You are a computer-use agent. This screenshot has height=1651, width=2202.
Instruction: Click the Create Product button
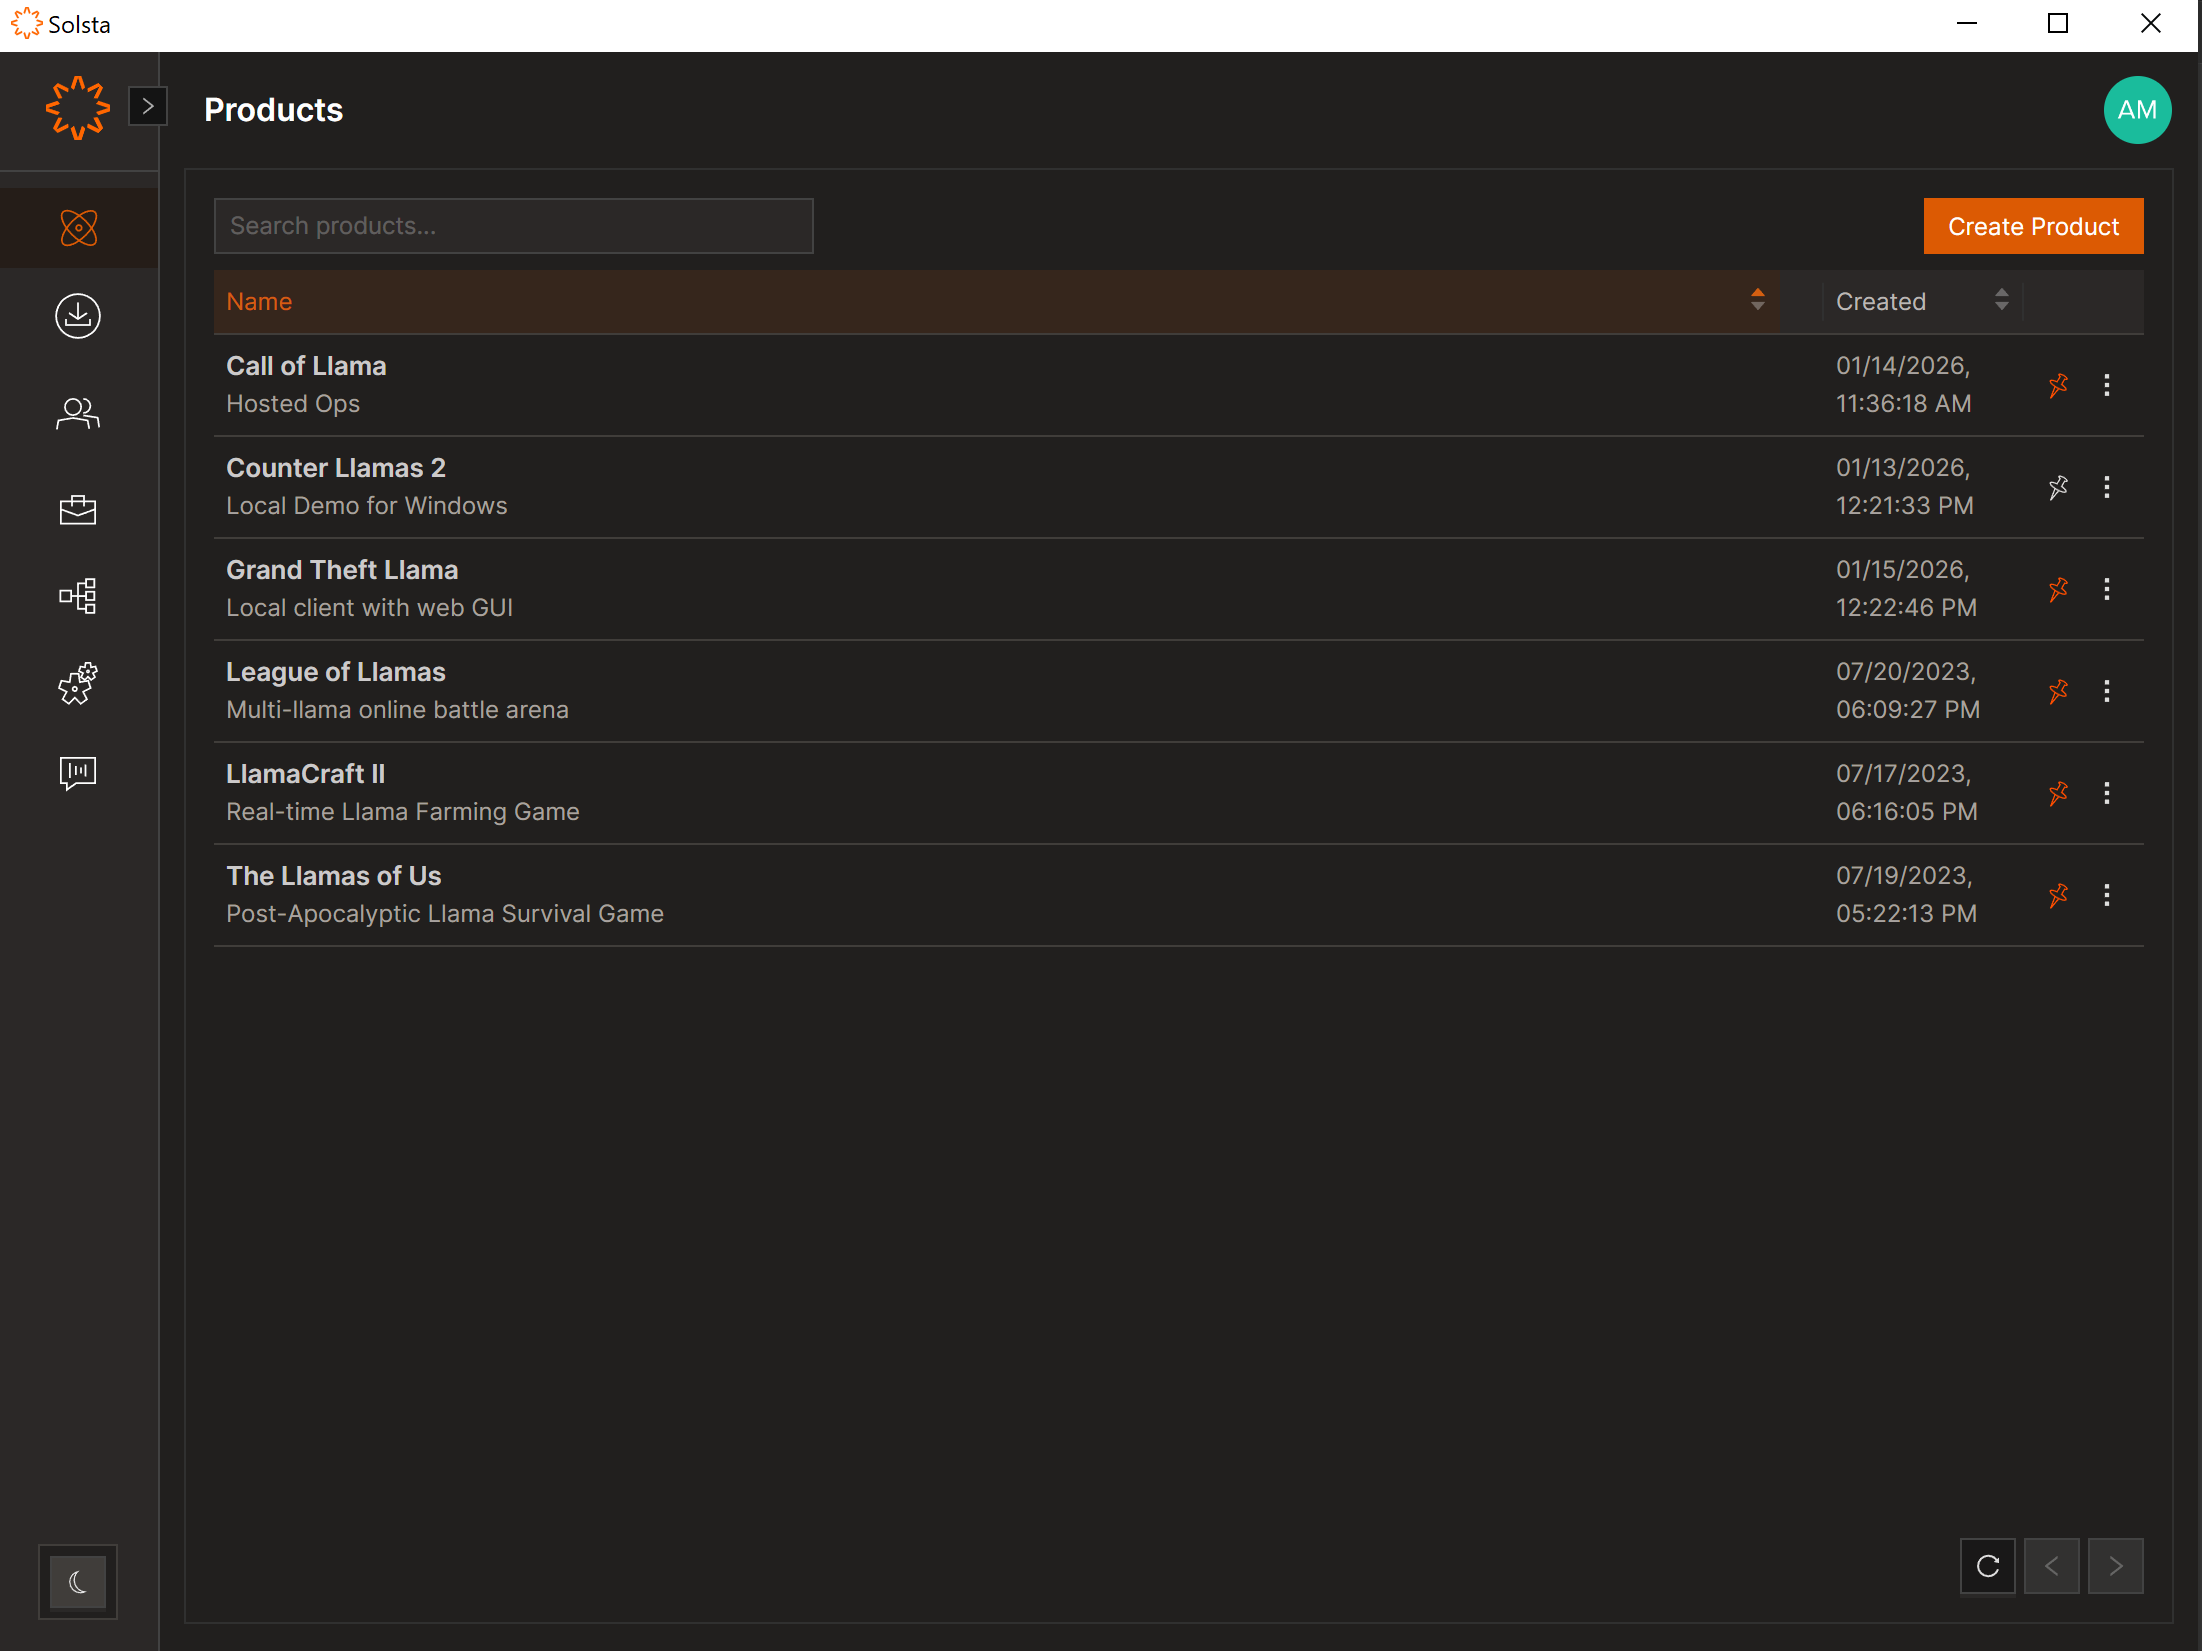[2032, 227]
